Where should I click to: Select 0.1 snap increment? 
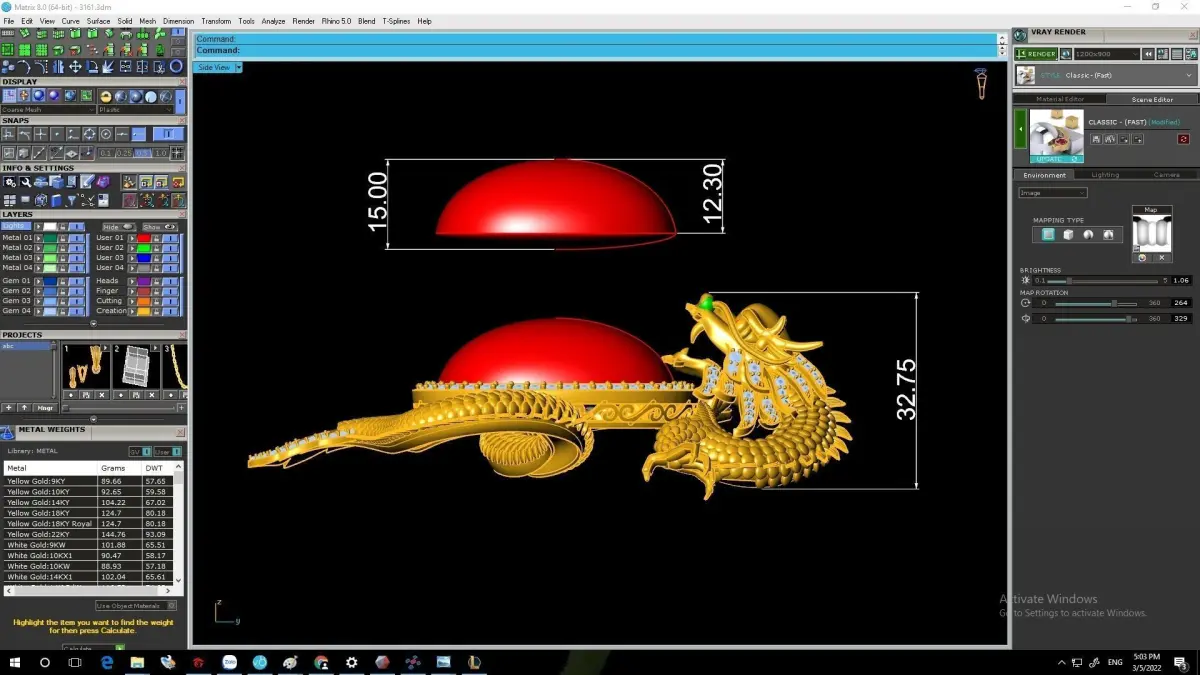click(x=106, y=153)
